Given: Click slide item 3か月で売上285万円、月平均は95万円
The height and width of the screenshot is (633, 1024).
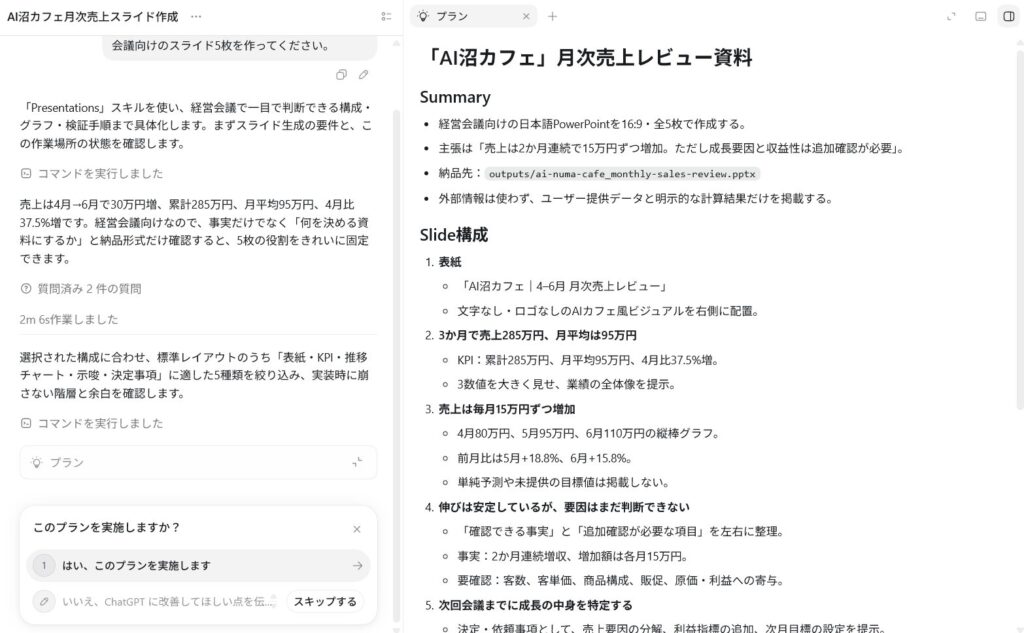Looking at the screenshot, I should point(537,336).
